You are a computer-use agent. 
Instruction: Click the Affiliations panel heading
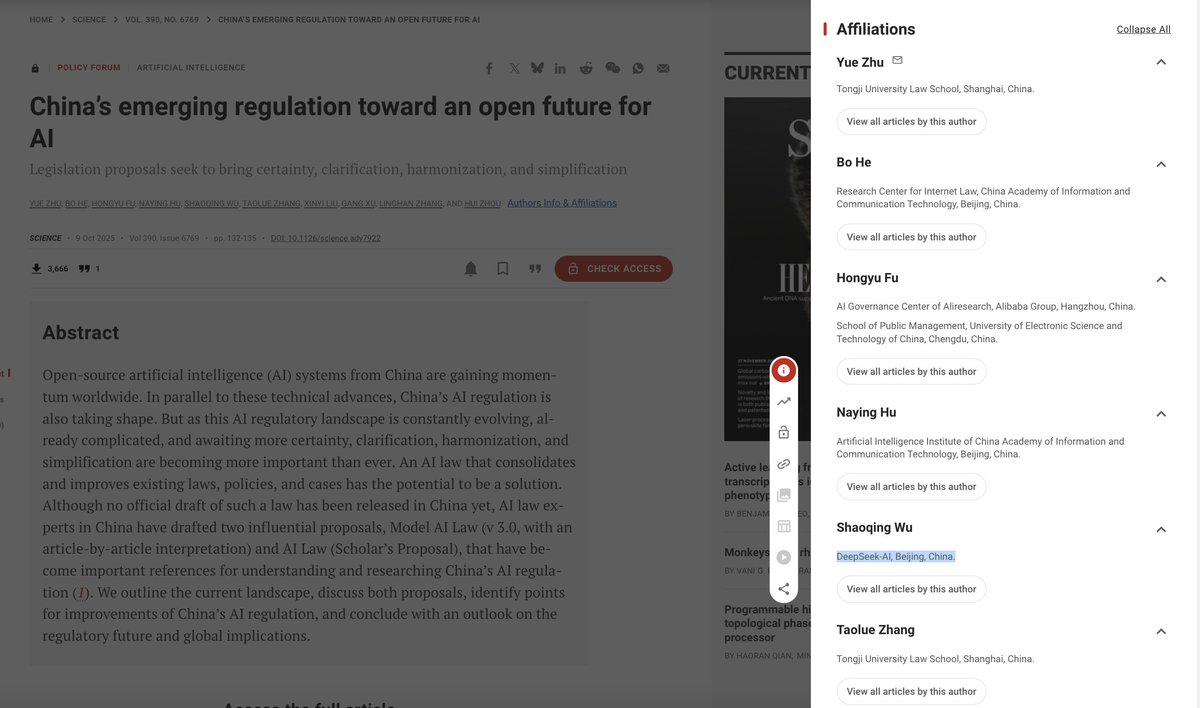[x=876, y=29]
